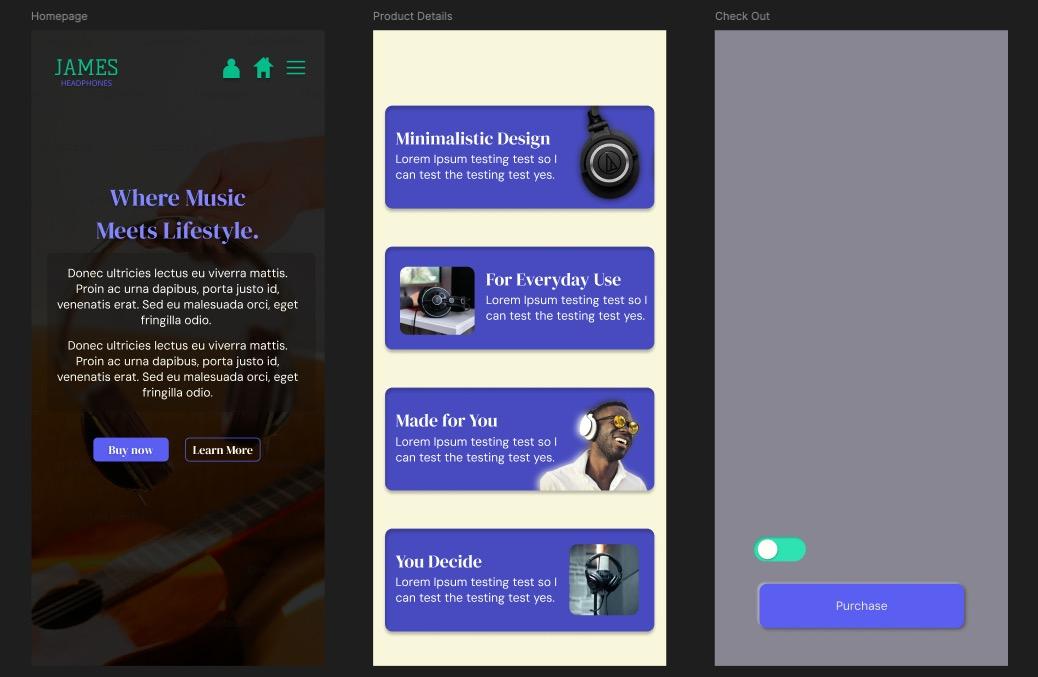
Task: Click the Purchase button
Action: (861, 606)
